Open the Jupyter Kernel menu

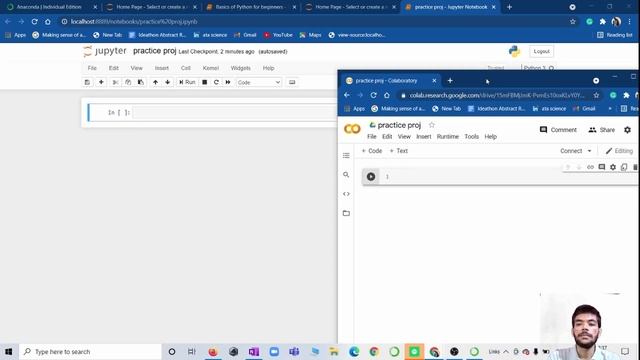tap(211, 68)
